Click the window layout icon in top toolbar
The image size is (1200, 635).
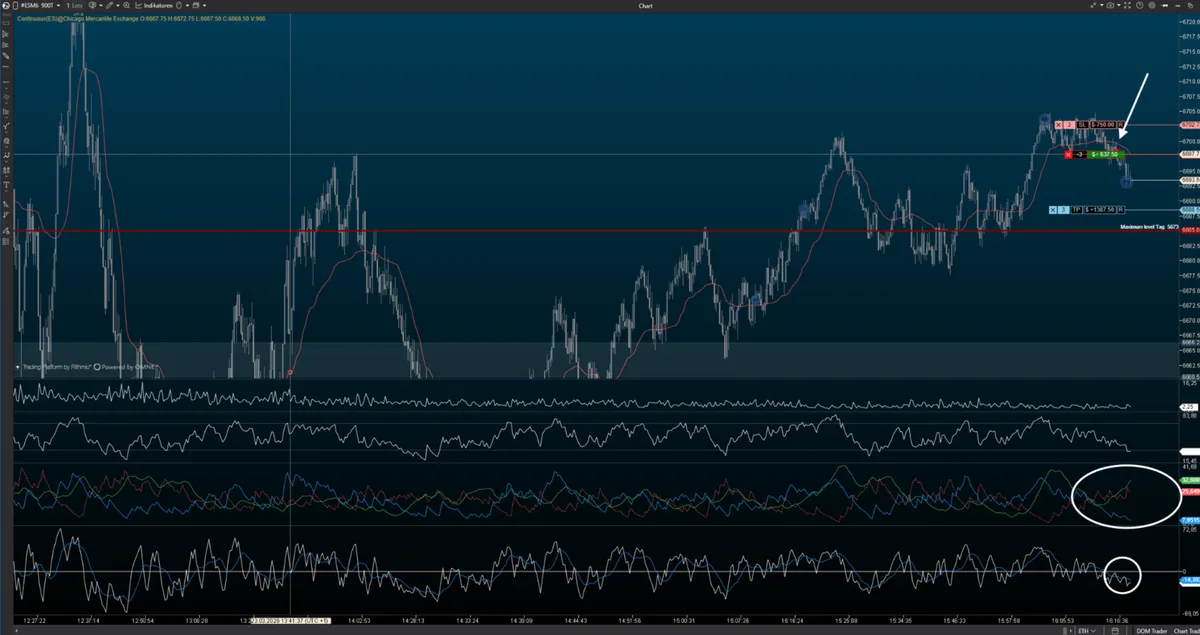coord(196,6)
